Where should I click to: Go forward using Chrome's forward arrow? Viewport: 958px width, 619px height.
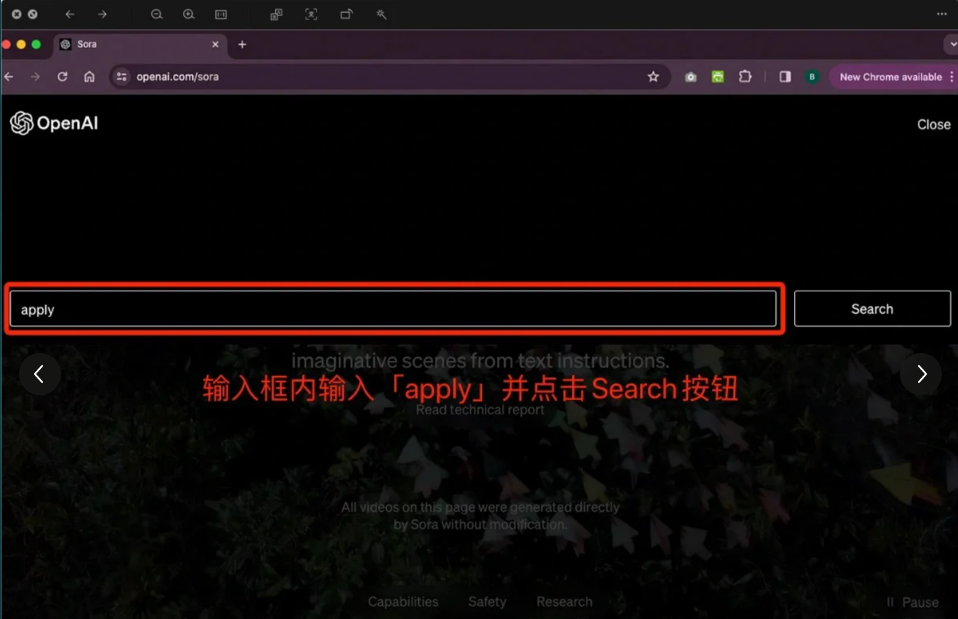(35, 76)
